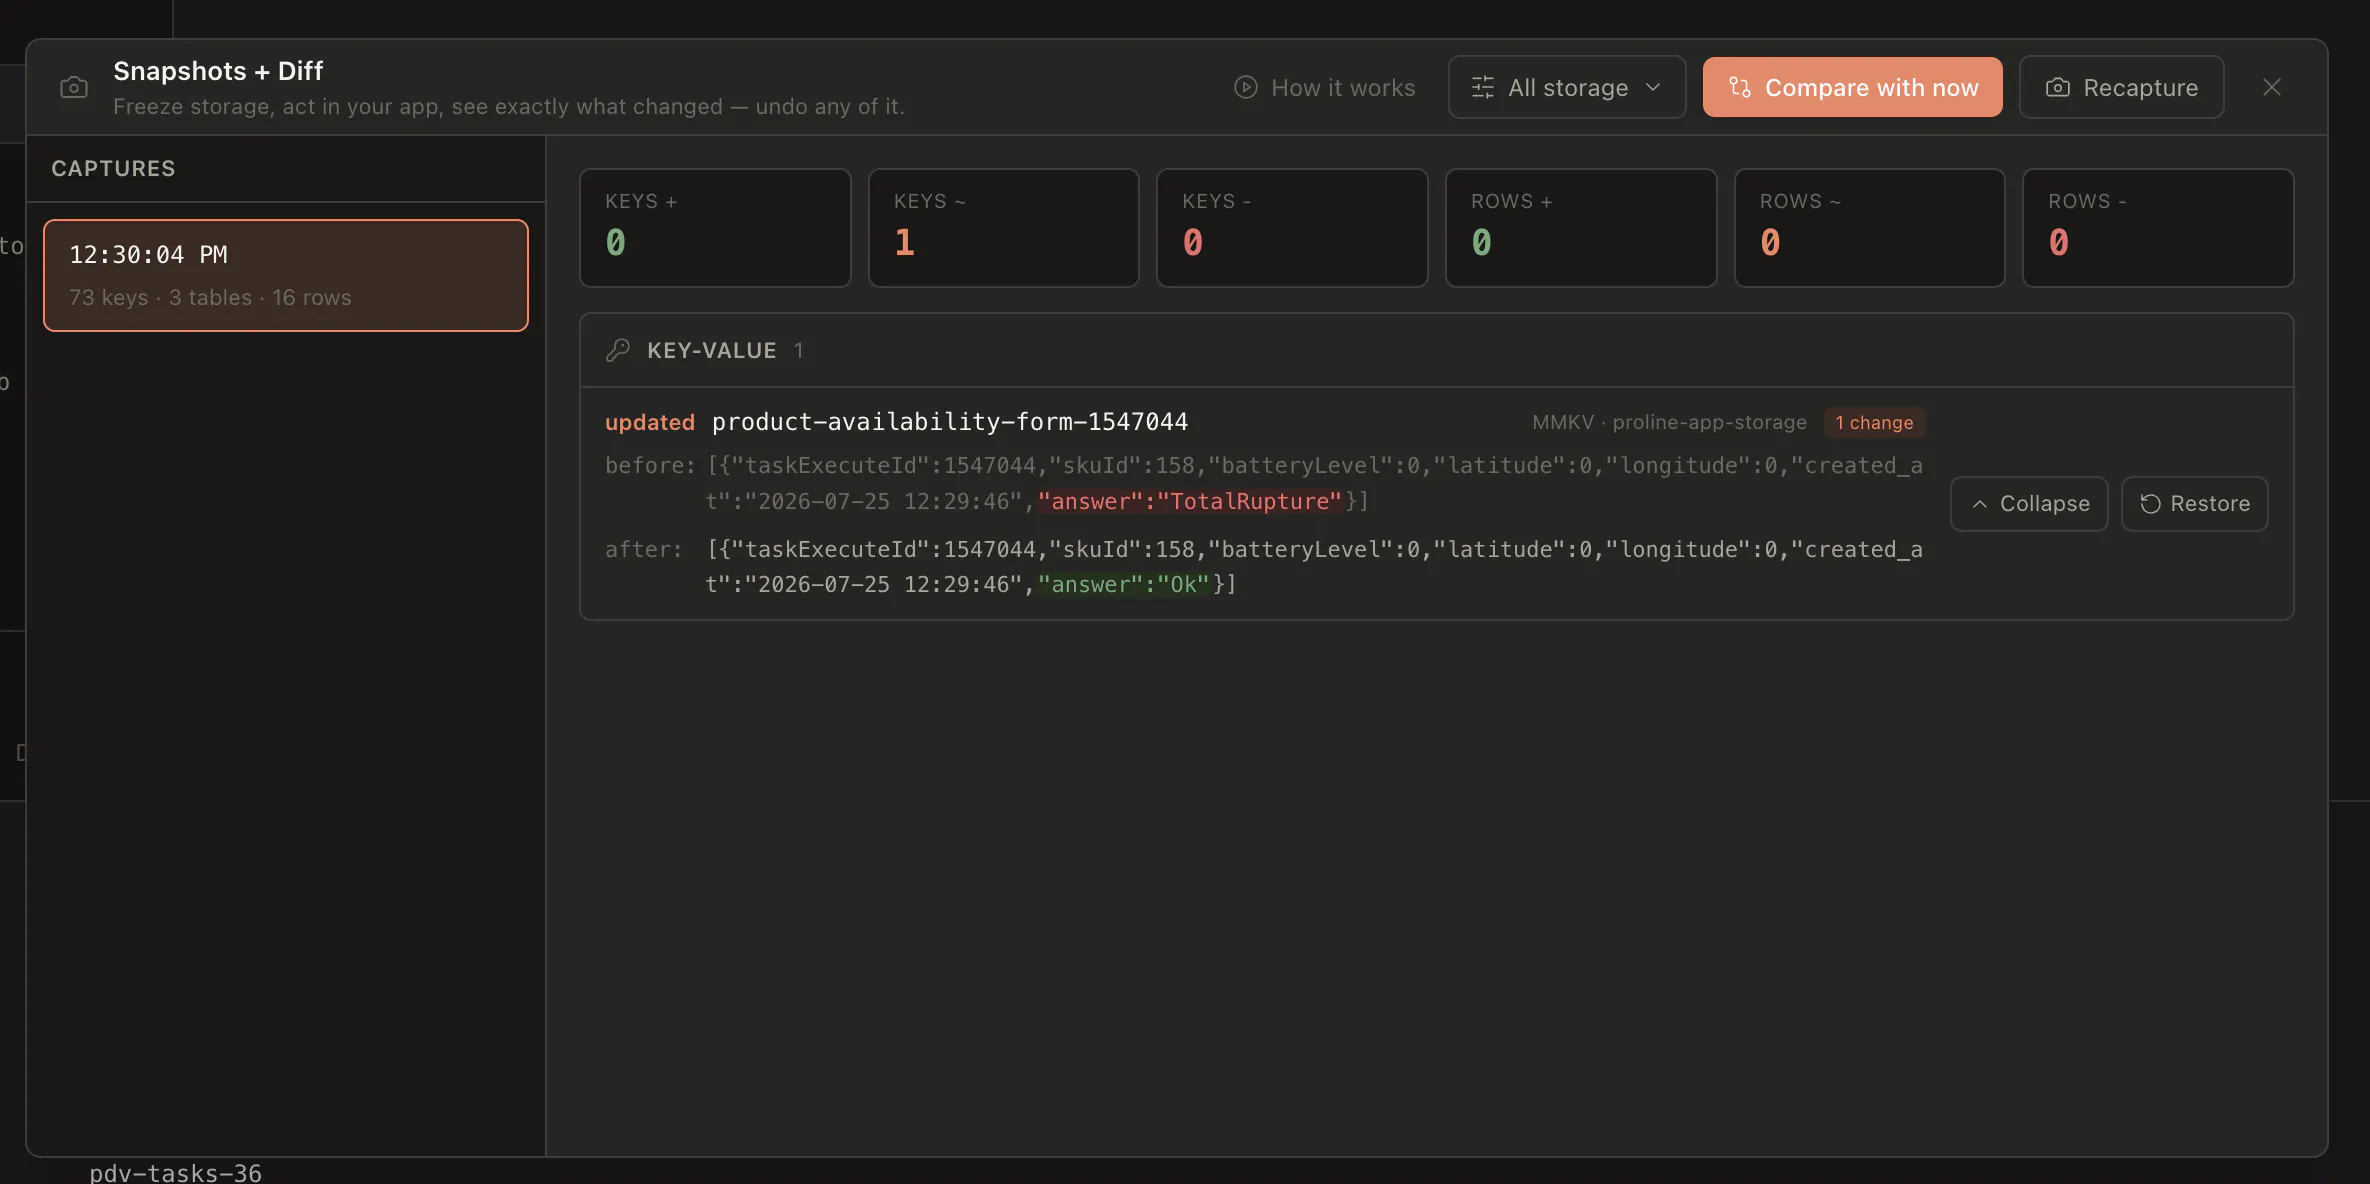Click the camera icon beside Snapshots + Diff
This screenshot has height=1184, width=2370.
(74, 88)
